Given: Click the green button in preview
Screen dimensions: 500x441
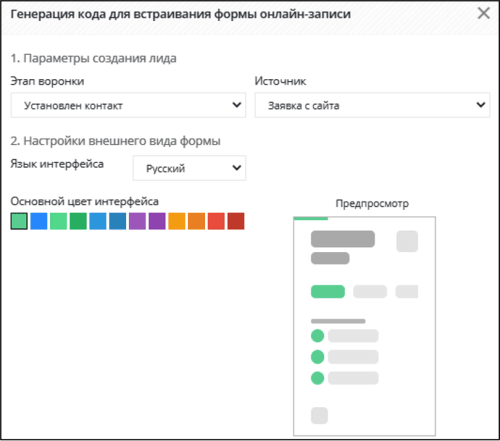Looking at the screenshot, I should tap(328, 292).
